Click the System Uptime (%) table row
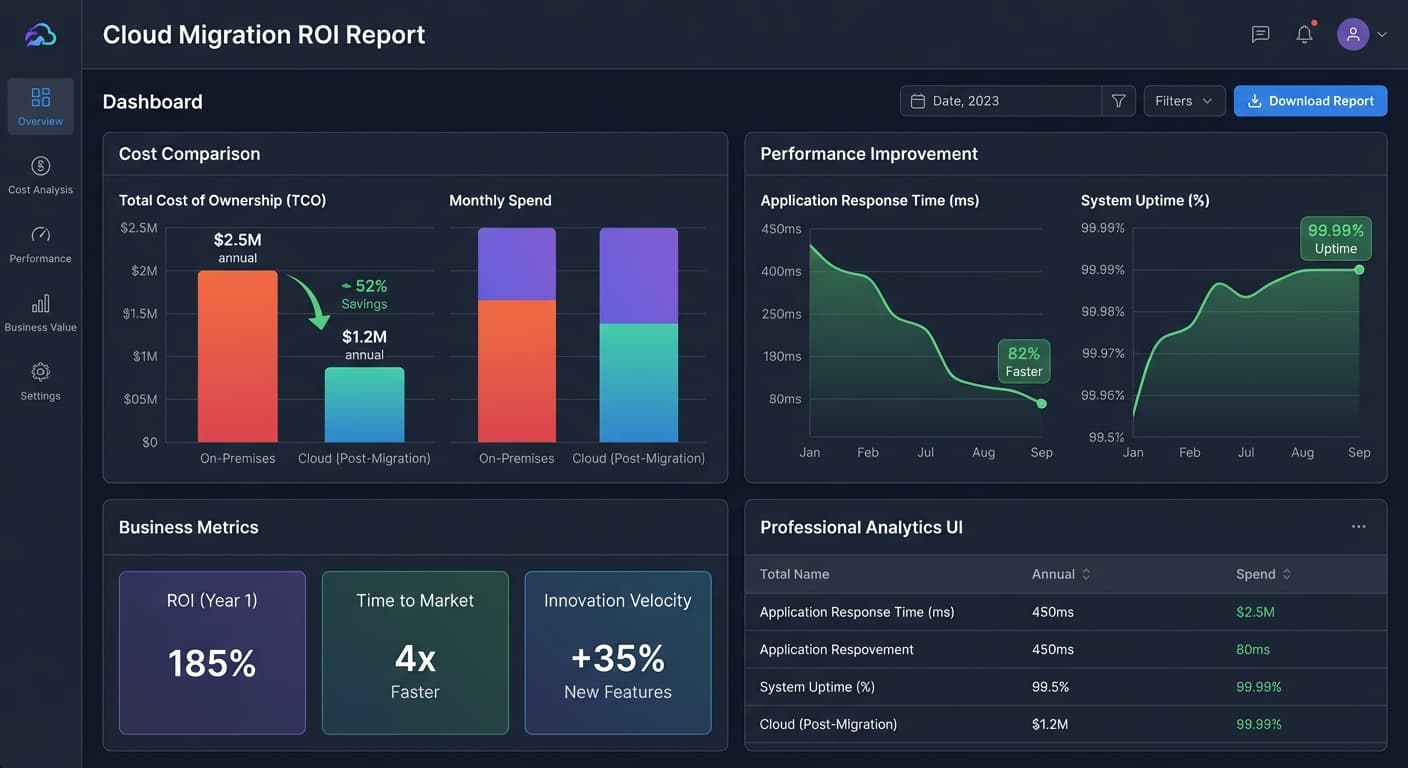This screenshot has width=1408, height=768. click(x=1066, y=687)
